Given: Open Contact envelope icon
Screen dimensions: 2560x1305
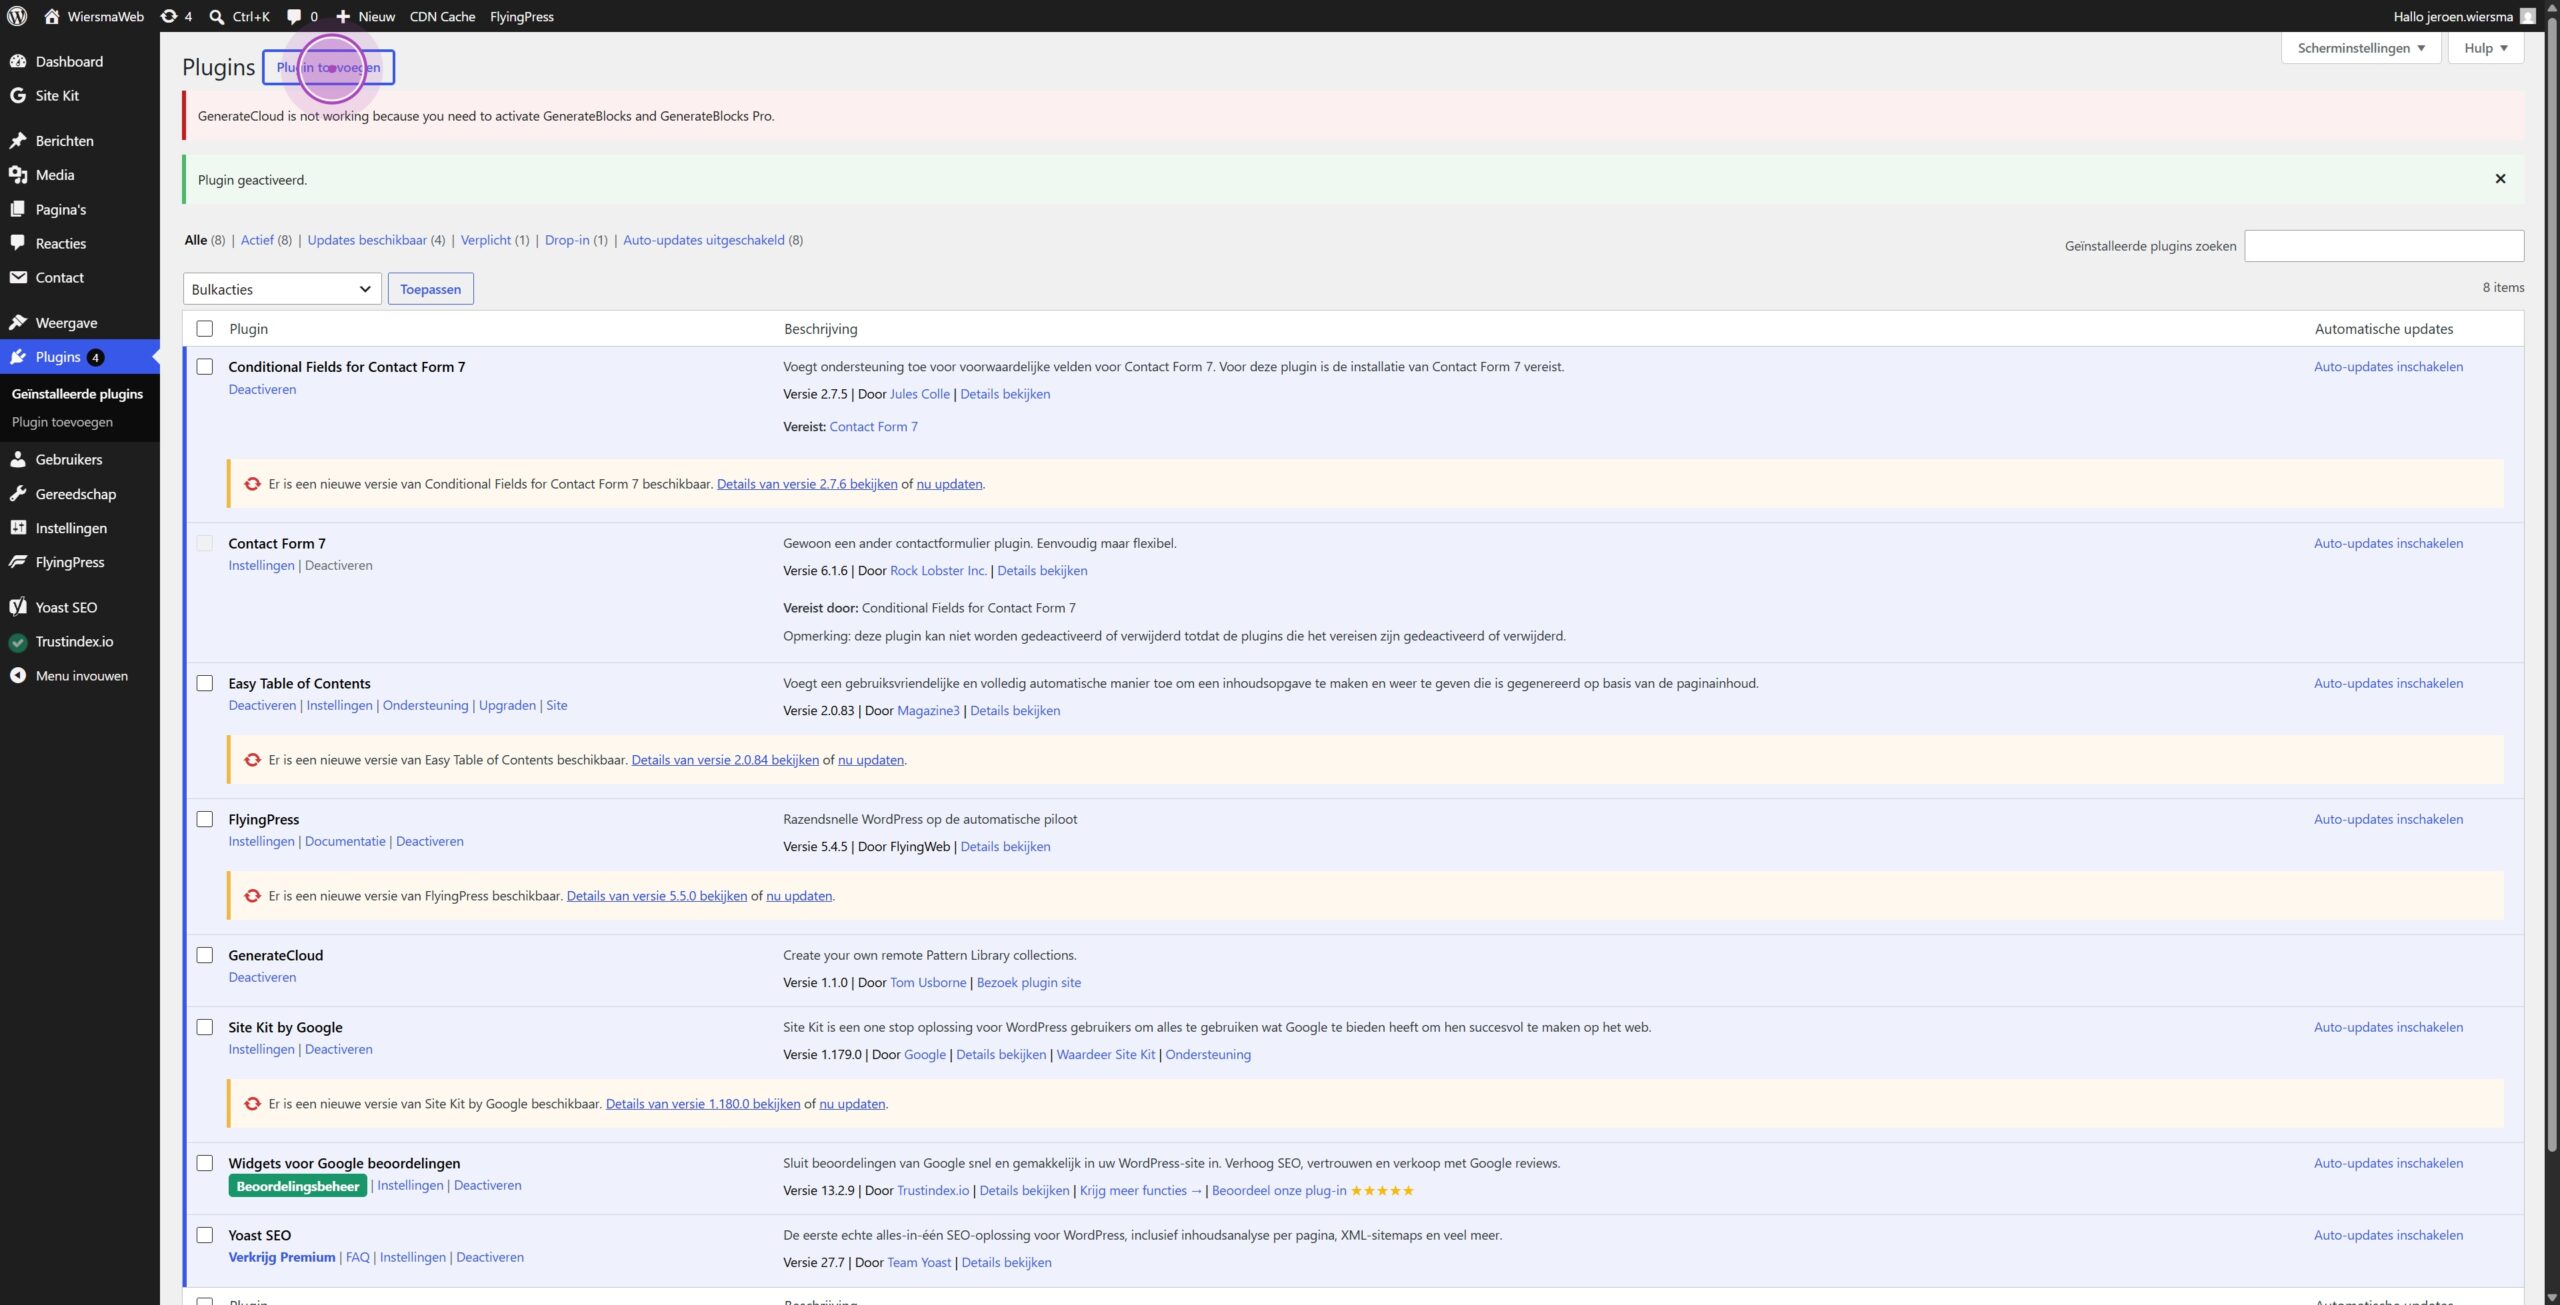Looking at the screenshot, I should pos(18,277).
